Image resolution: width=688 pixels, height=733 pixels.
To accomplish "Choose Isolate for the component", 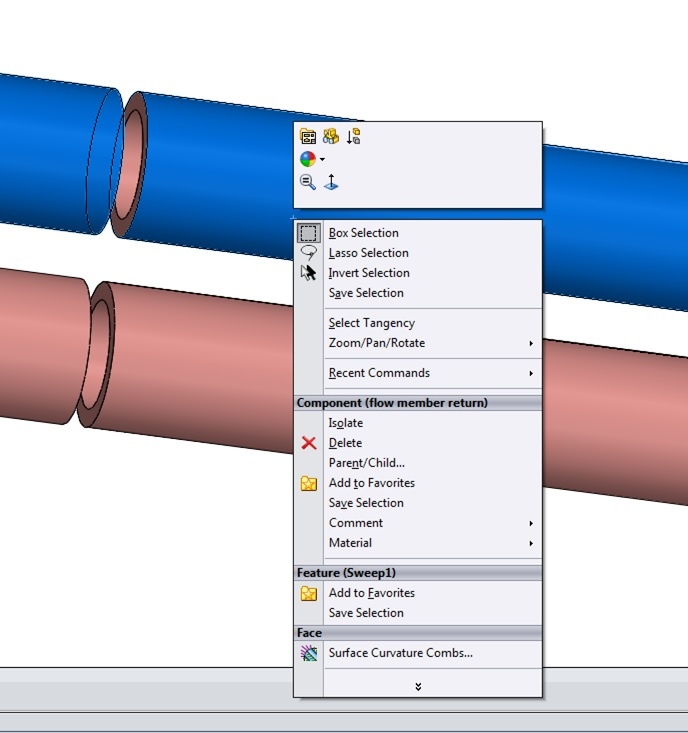I will (x=346, y=423).
